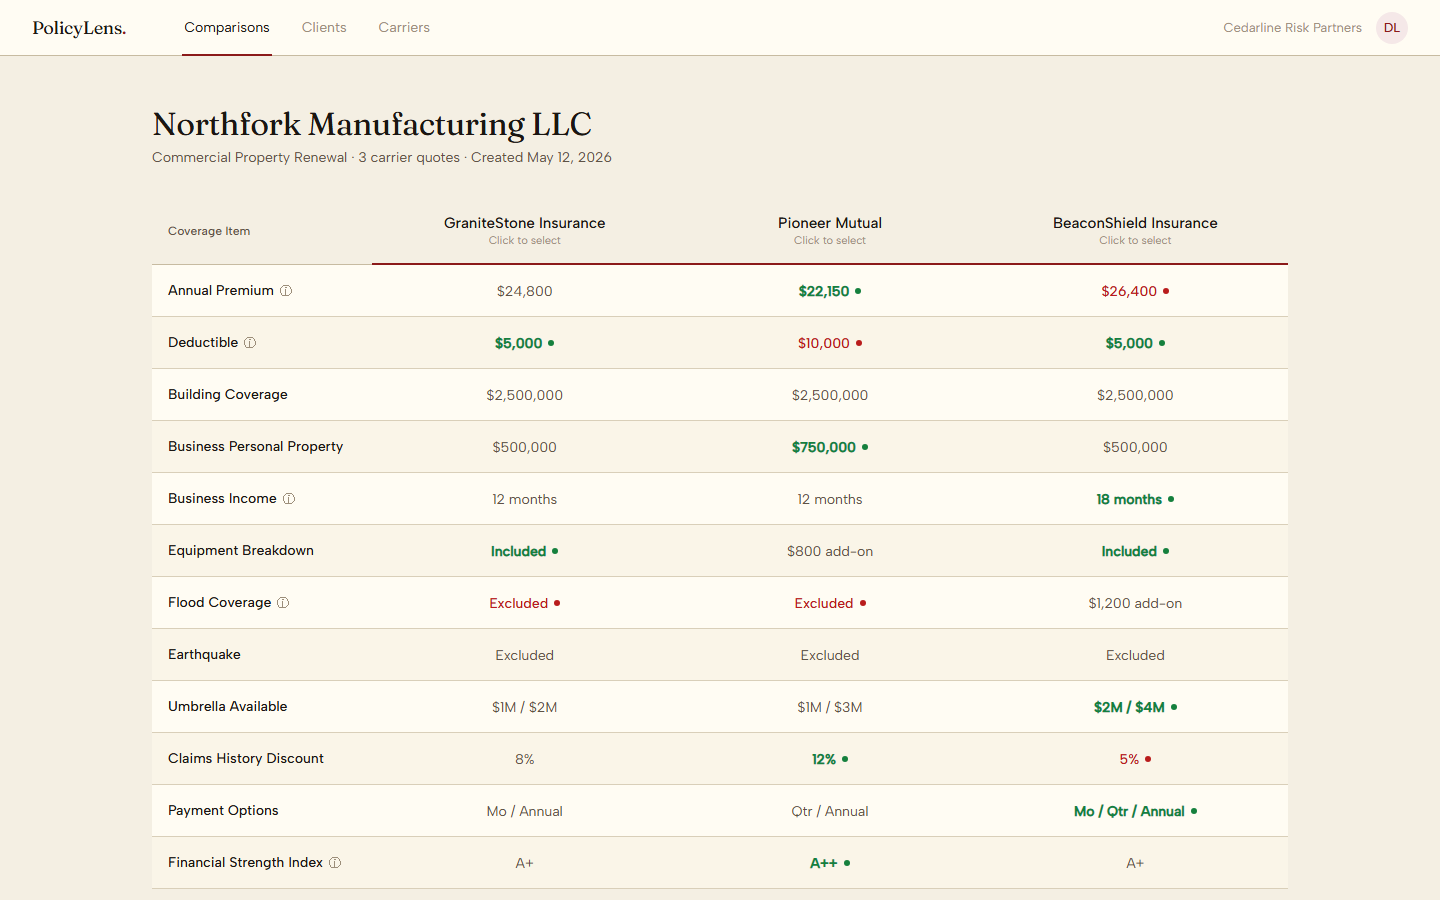
Task: Click the PolicyLens logo
Action: 79,28
